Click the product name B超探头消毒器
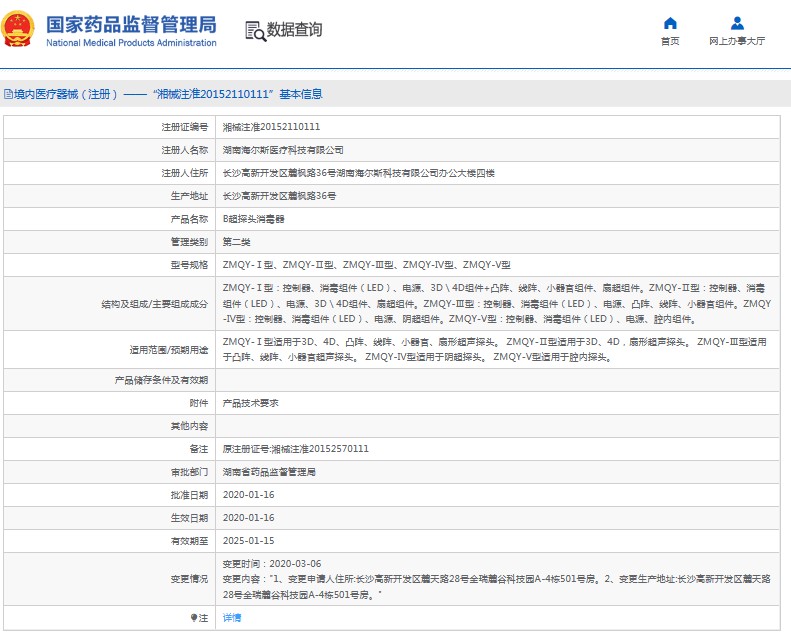The width and height of the screenshot is (791, 636). click(x=254, y=219)
